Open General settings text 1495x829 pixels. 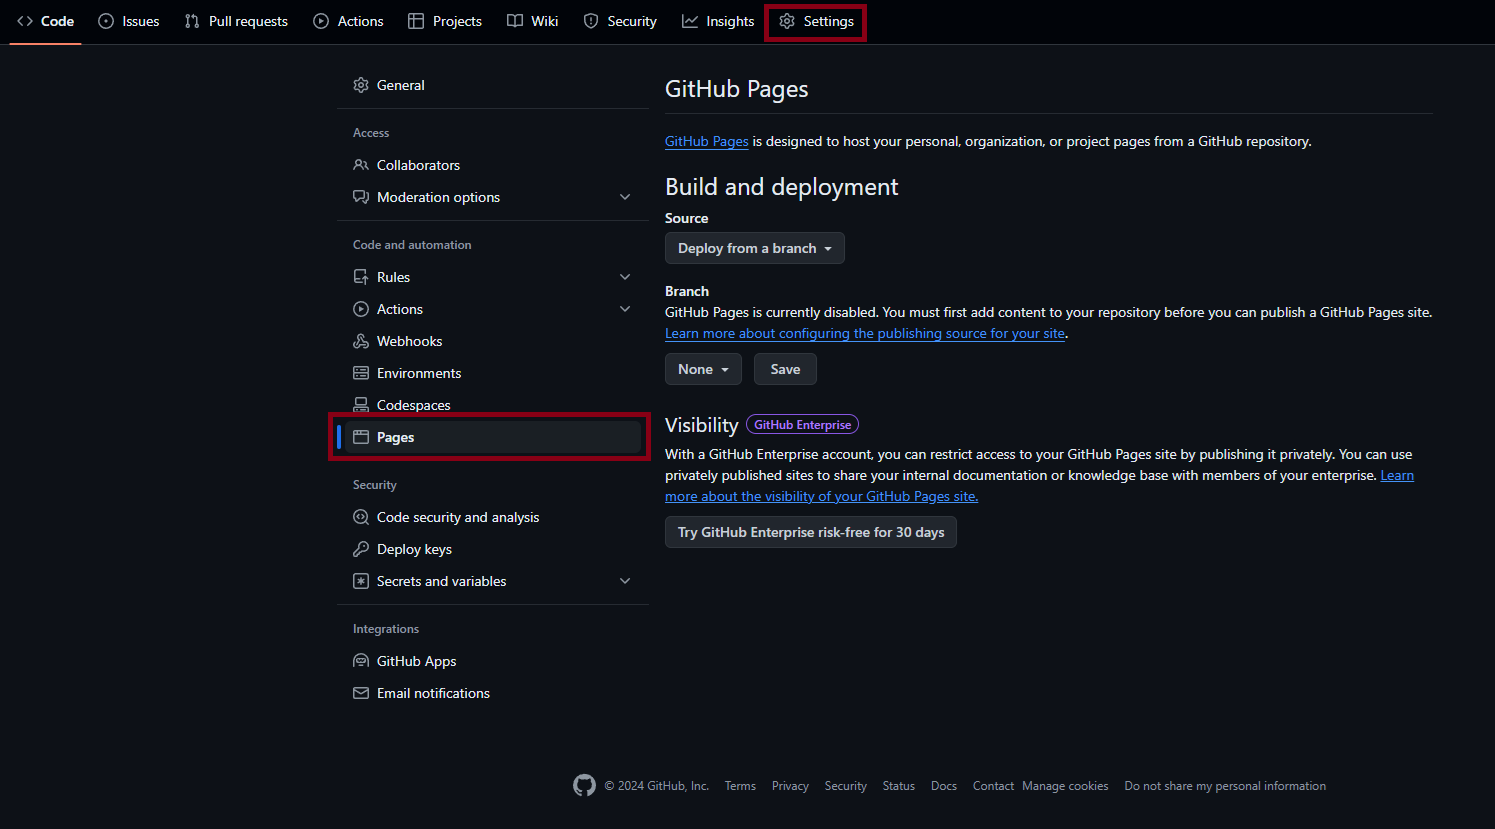401,85
